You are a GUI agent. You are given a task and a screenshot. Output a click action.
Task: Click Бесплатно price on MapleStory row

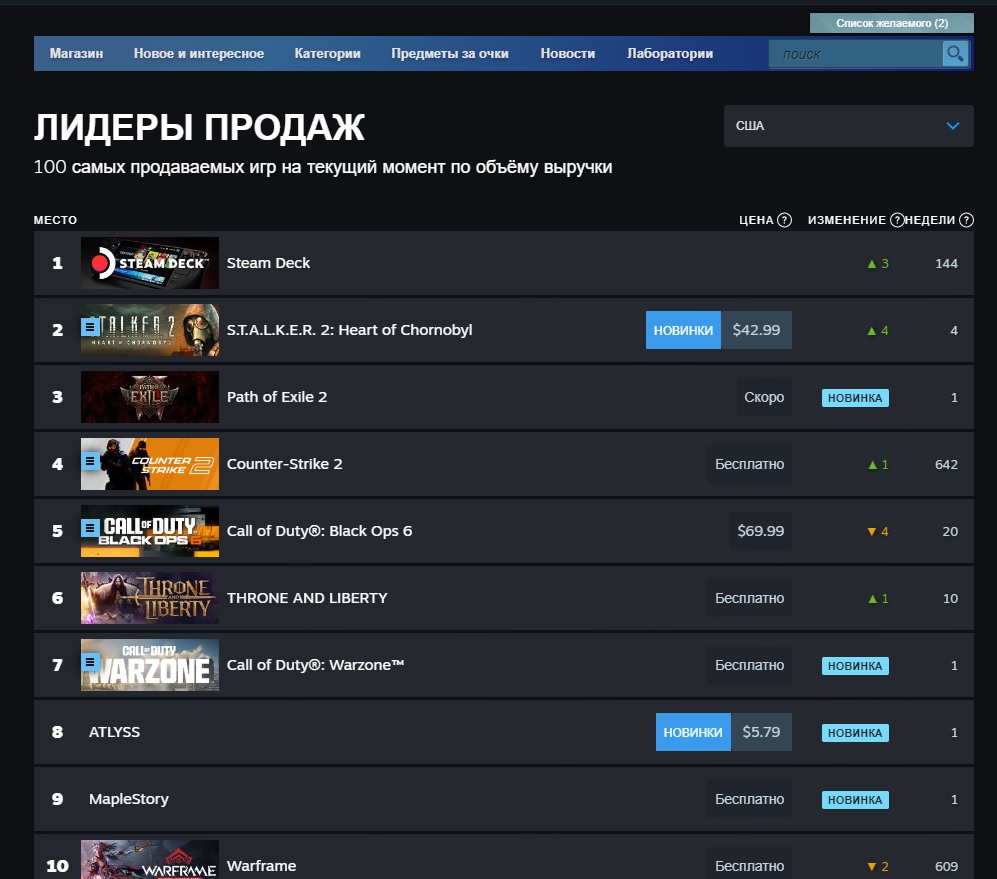pyautogui.click(x=750, y=799)
